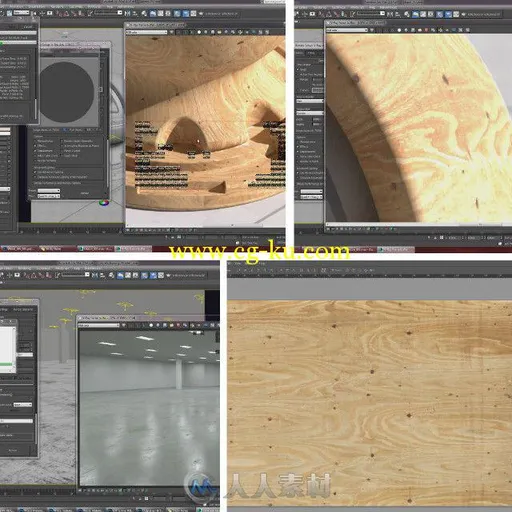The image size is (512, 512).
Task: Click white circle alpha icon in bottom-left frame buffer
Action: 151,325
